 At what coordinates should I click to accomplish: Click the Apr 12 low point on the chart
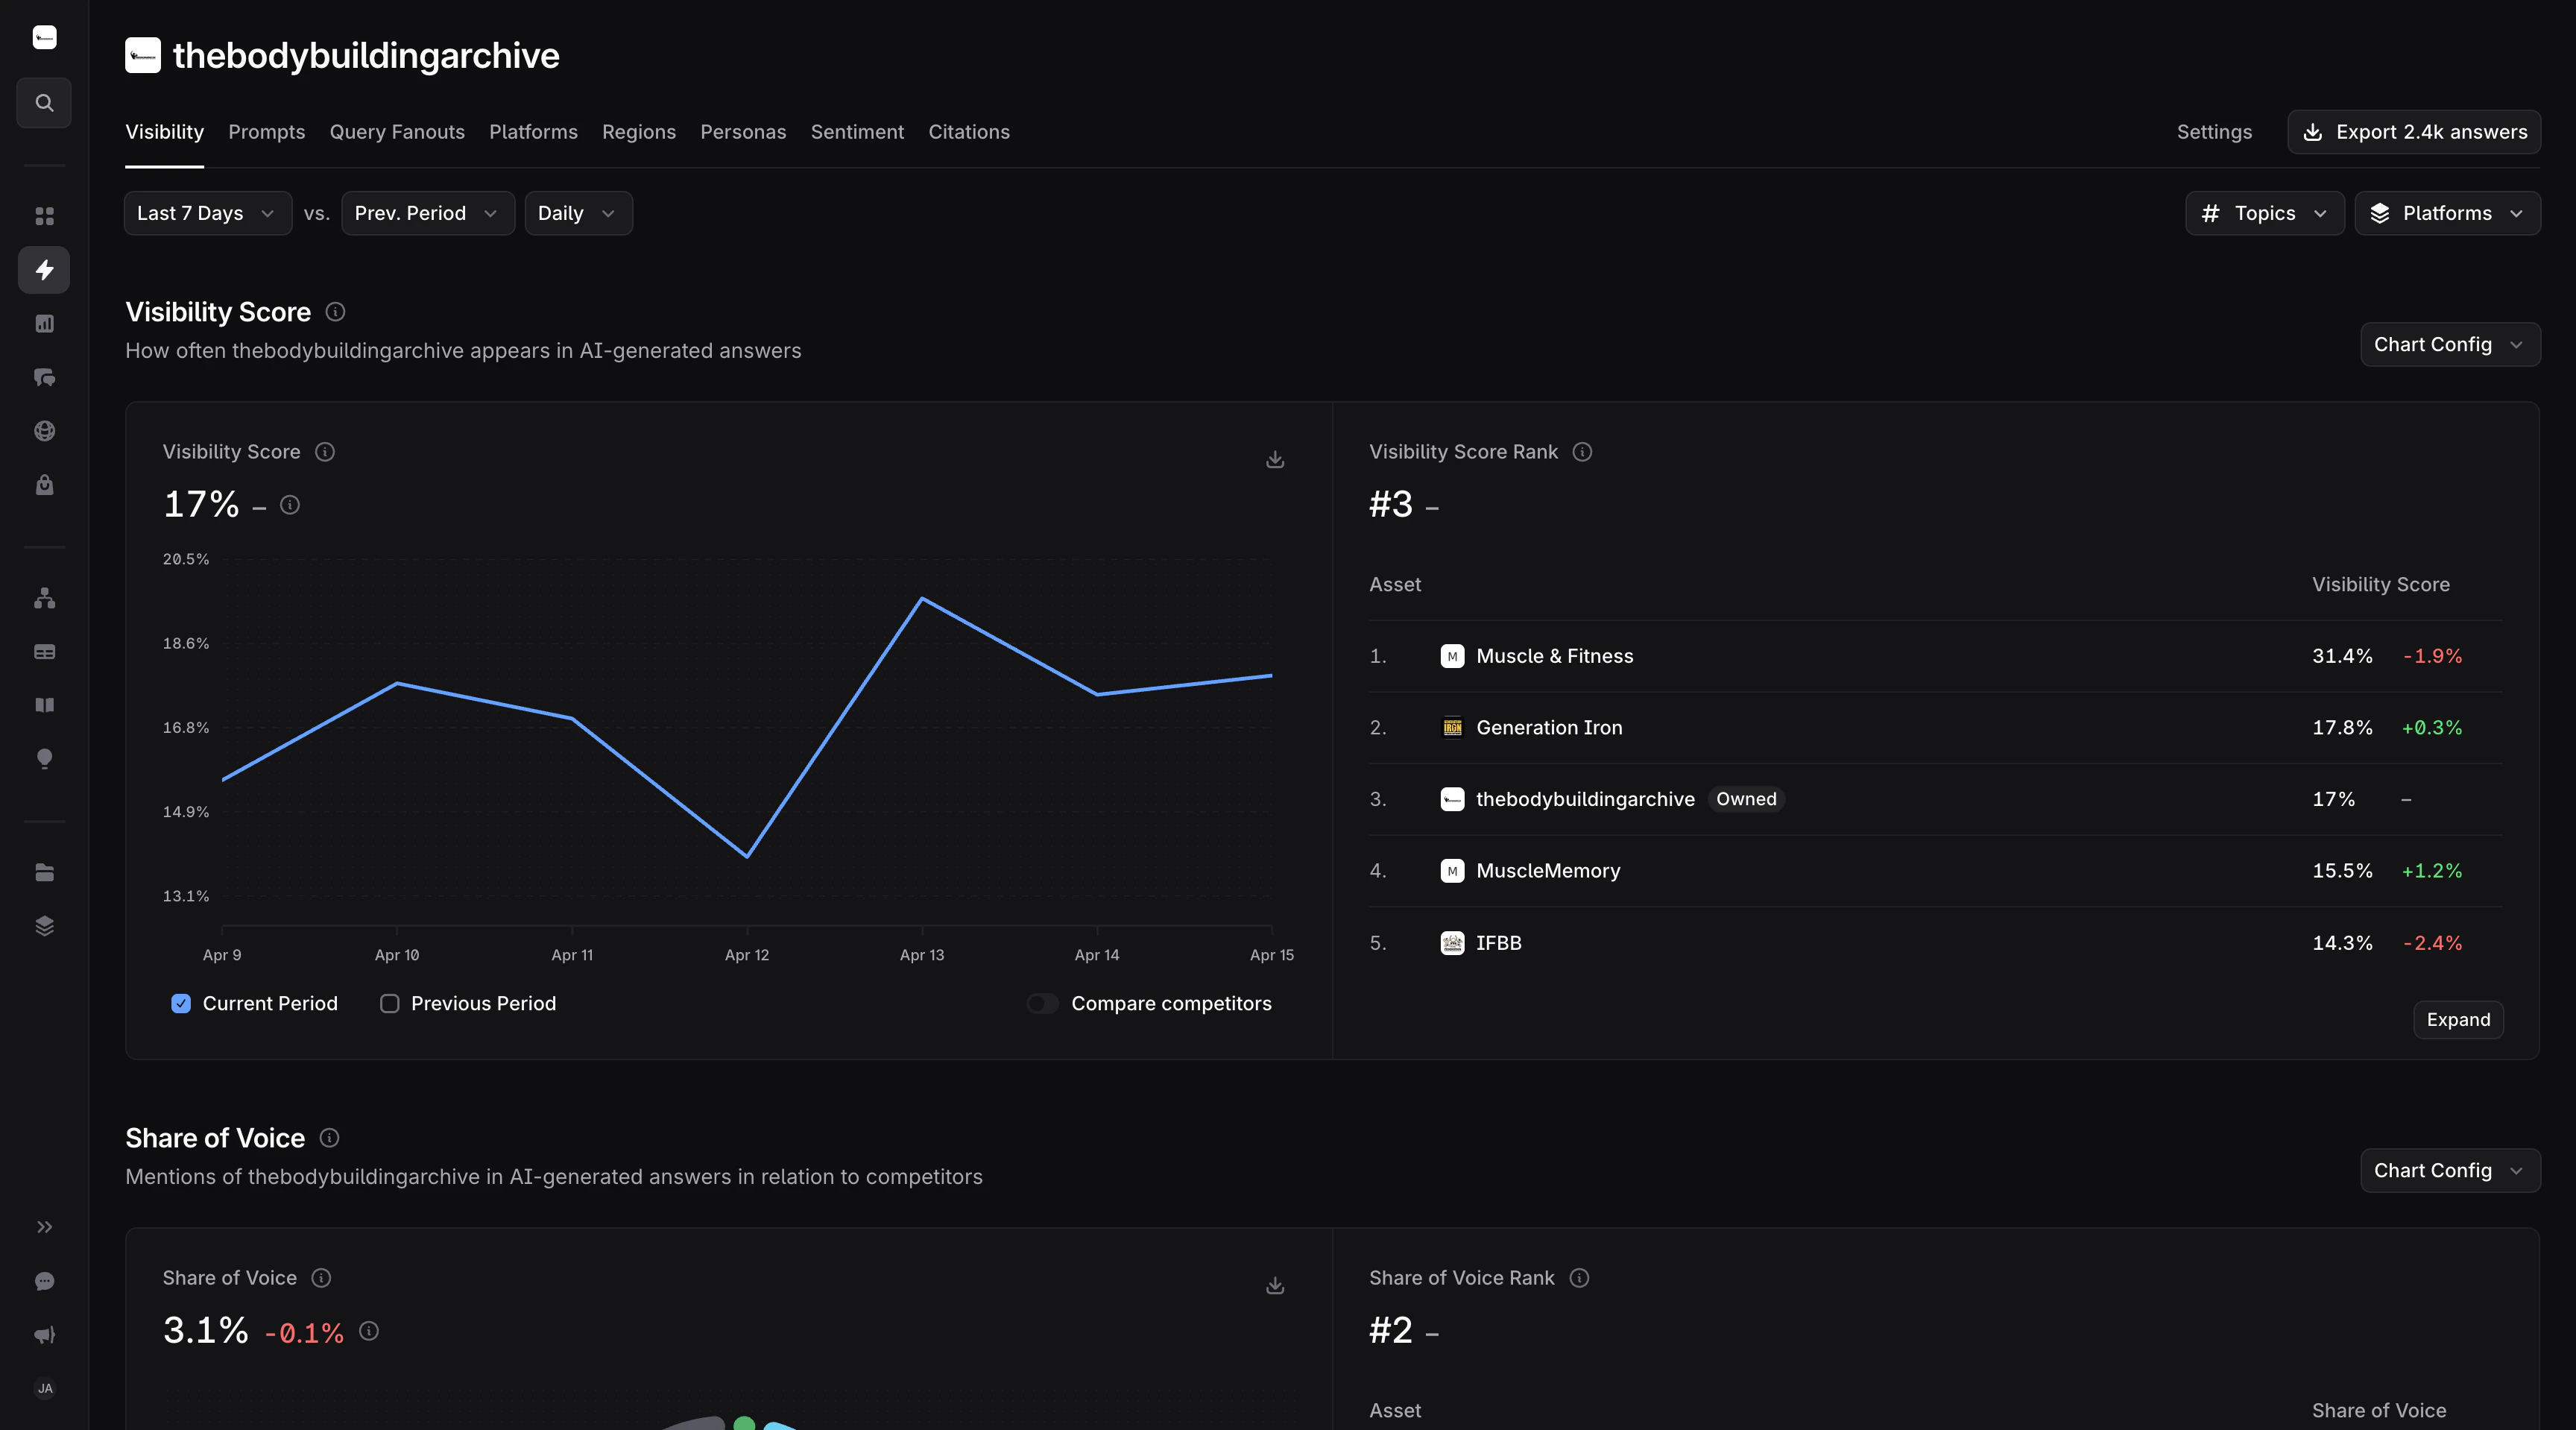747,856
